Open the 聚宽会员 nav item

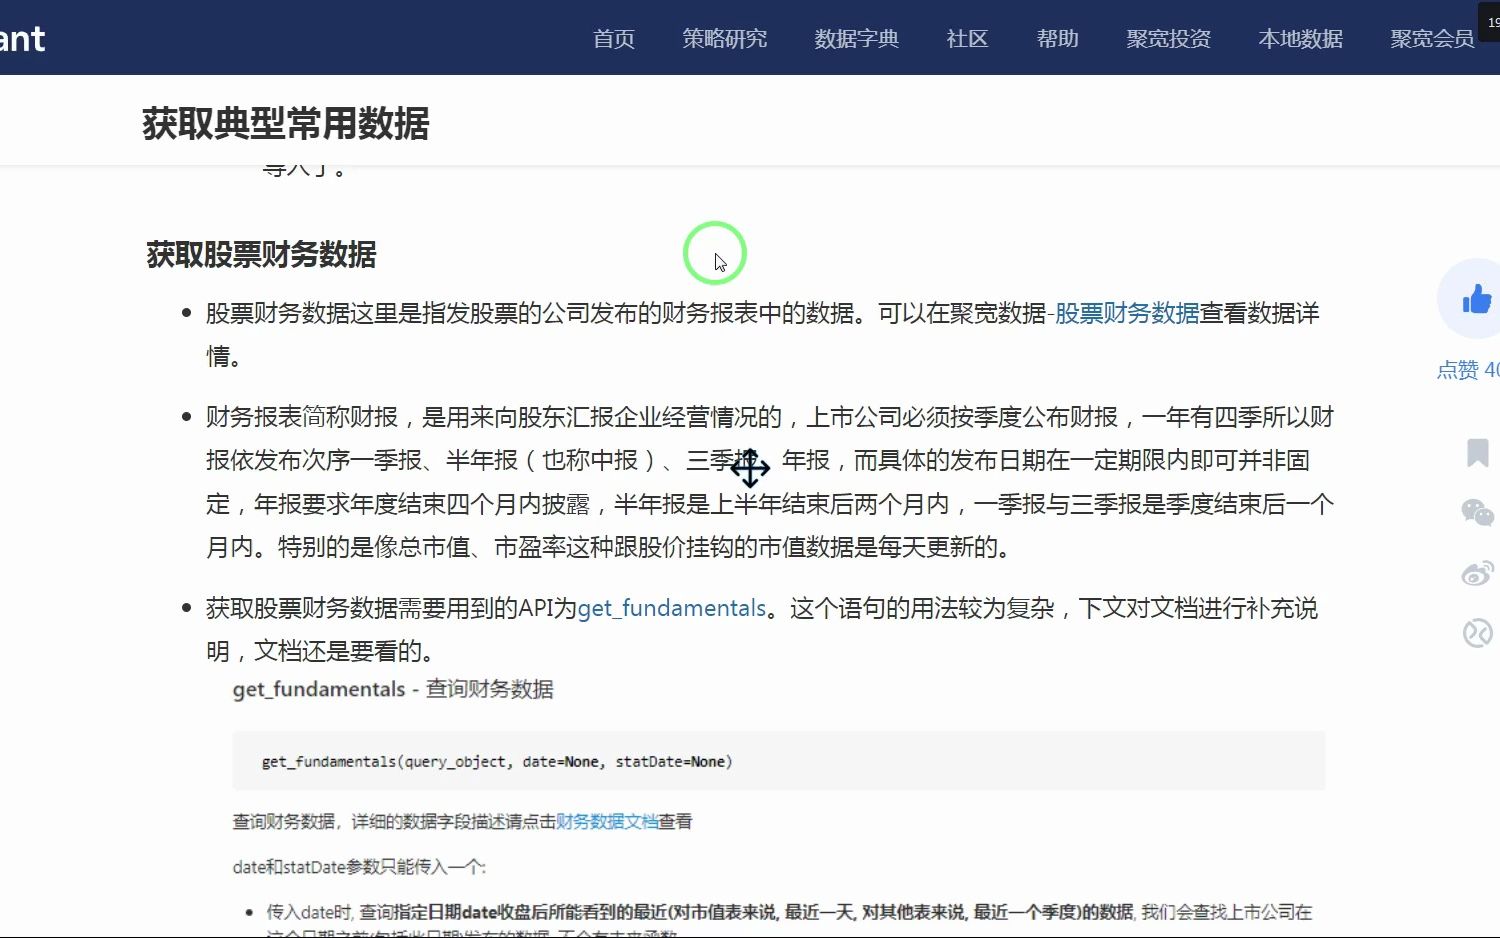[1432, 39]
